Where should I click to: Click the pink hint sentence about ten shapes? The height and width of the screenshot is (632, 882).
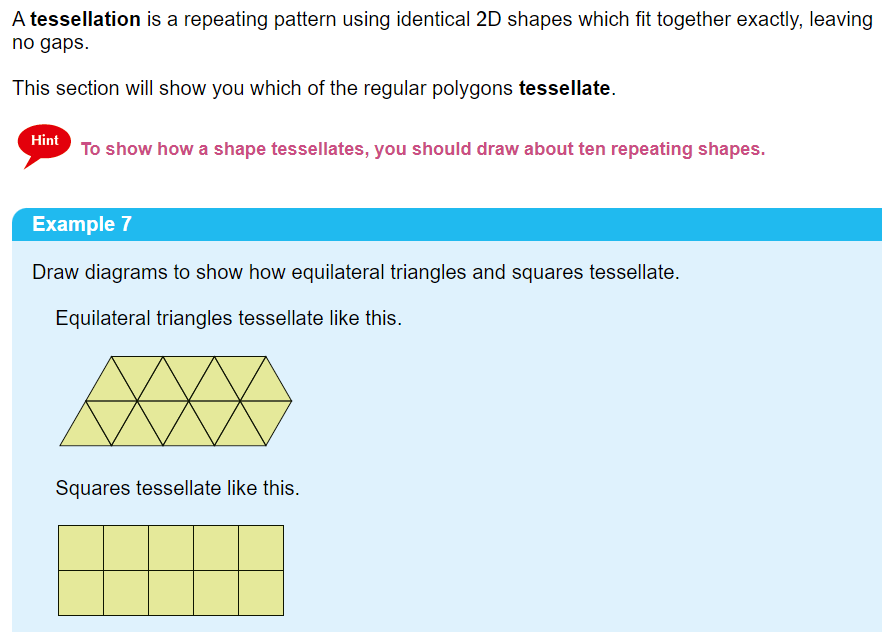tap(422, 149)
